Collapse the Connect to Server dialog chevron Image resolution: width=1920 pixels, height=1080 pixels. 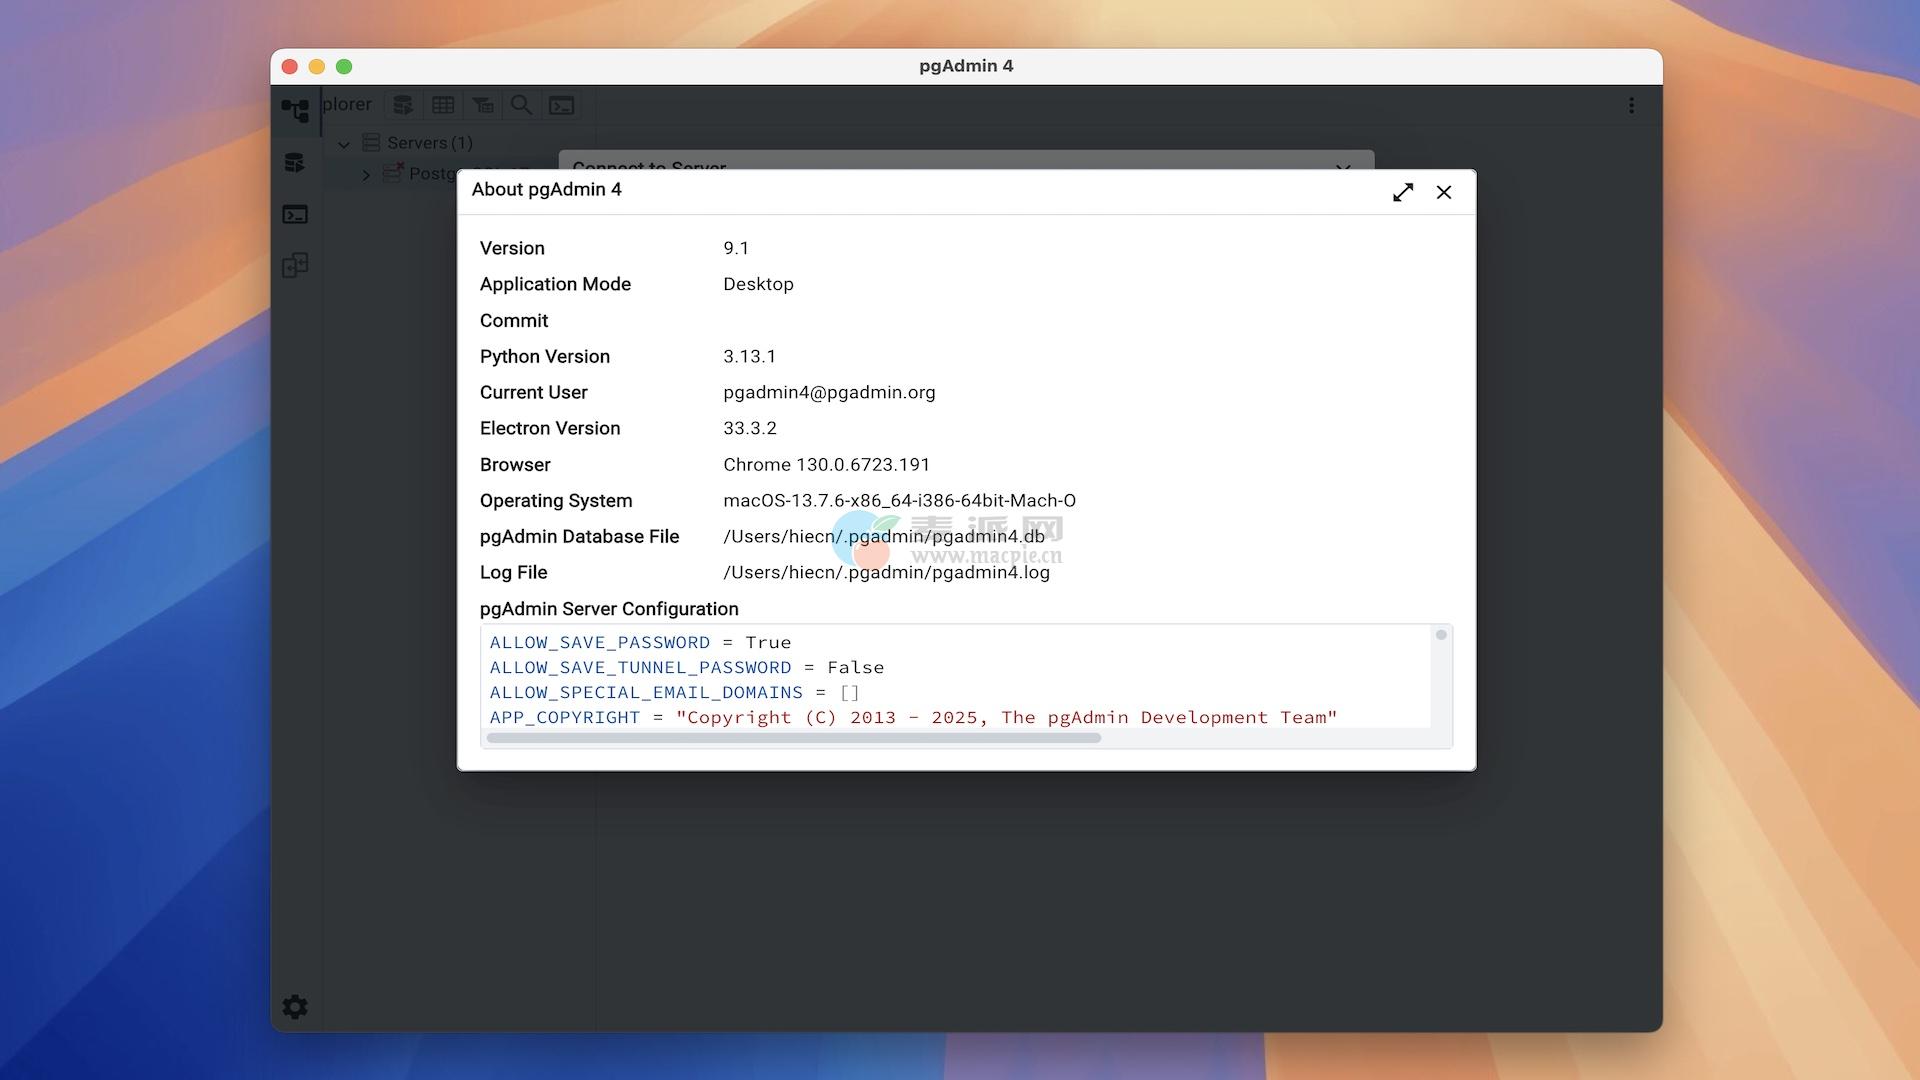1343,165
